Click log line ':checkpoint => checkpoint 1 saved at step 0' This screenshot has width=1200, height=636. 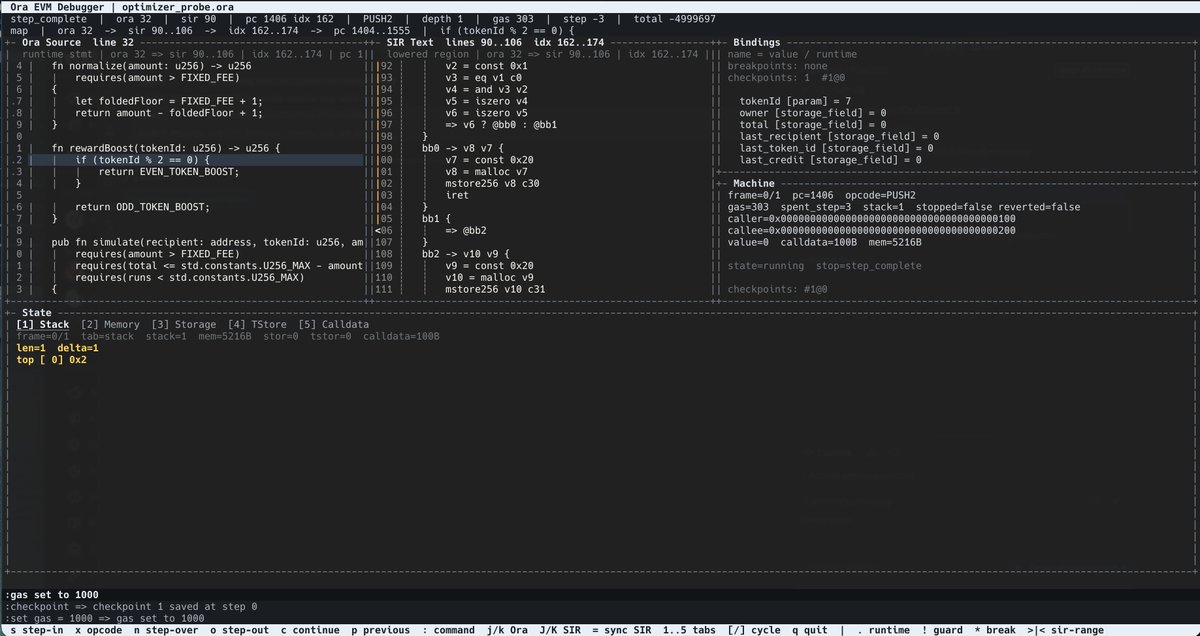pos(132,607)
